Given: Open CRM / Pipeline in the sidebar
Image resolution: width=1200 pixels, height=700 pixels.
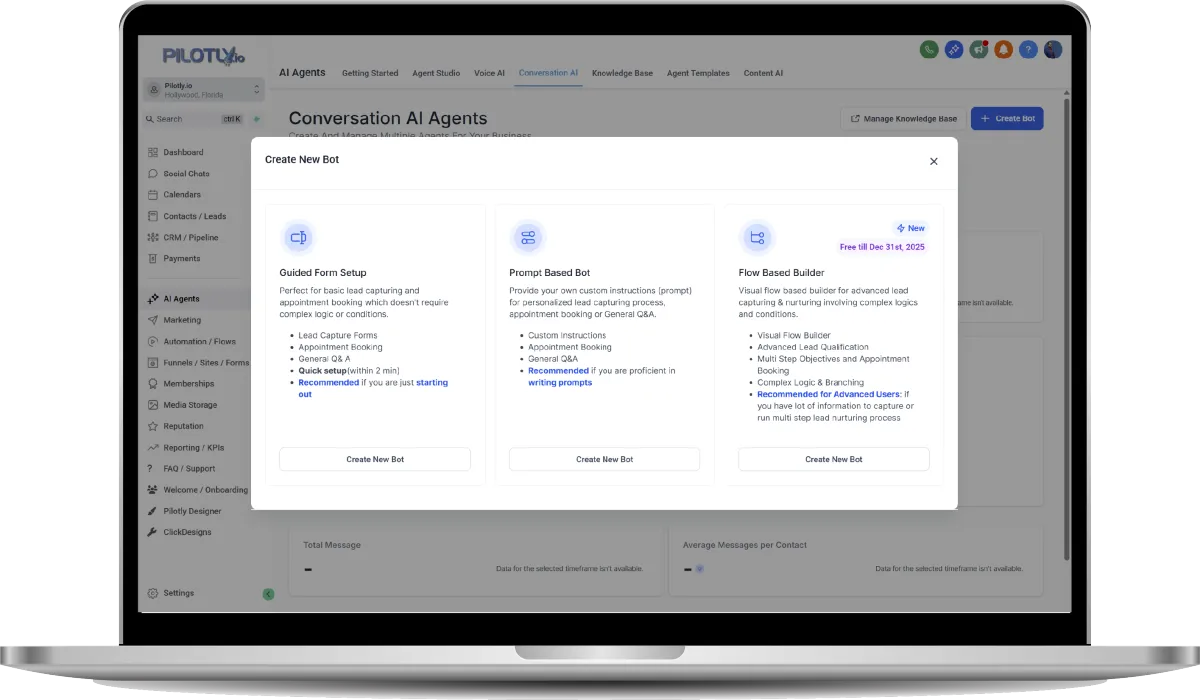Looking at the screenshot, I should [x=190, y=237].
